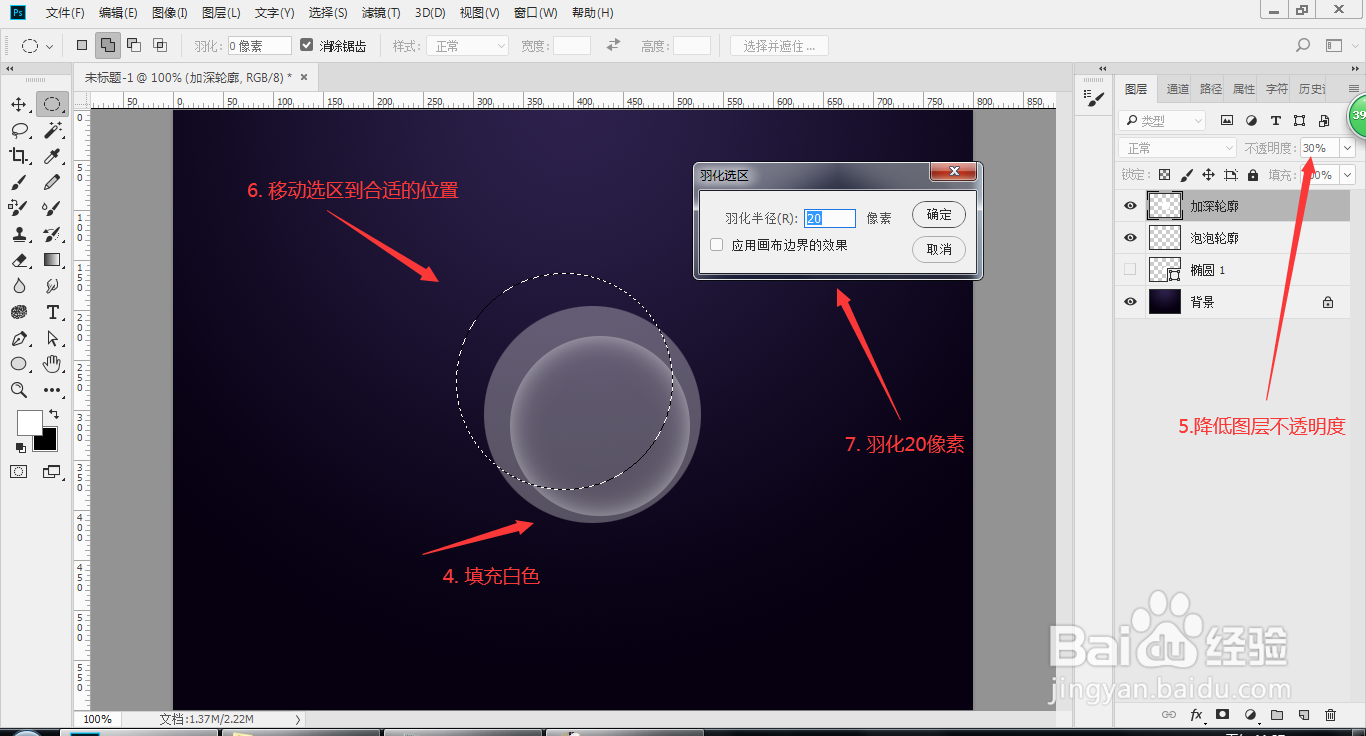
Task: Open the brush settings panel icon
Action: click(x=1095, y=99)
